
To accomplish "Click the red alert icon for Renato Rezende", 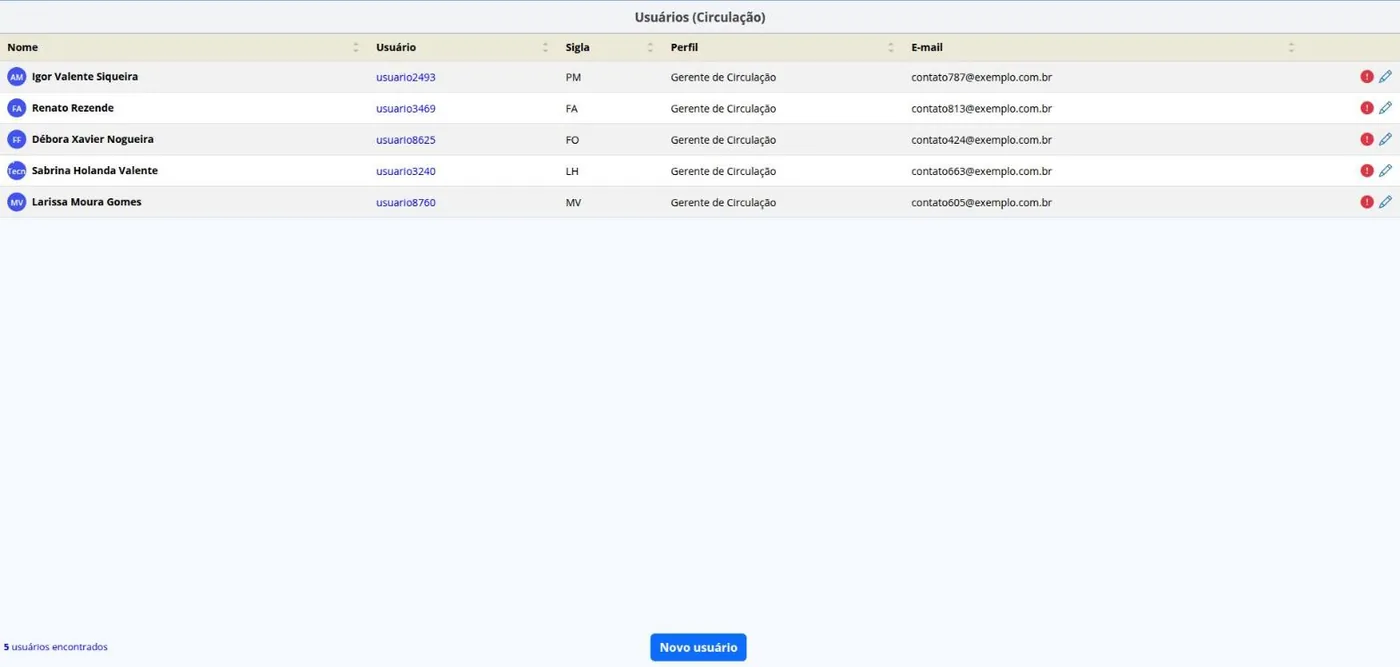I will [x=1367, y=108].
